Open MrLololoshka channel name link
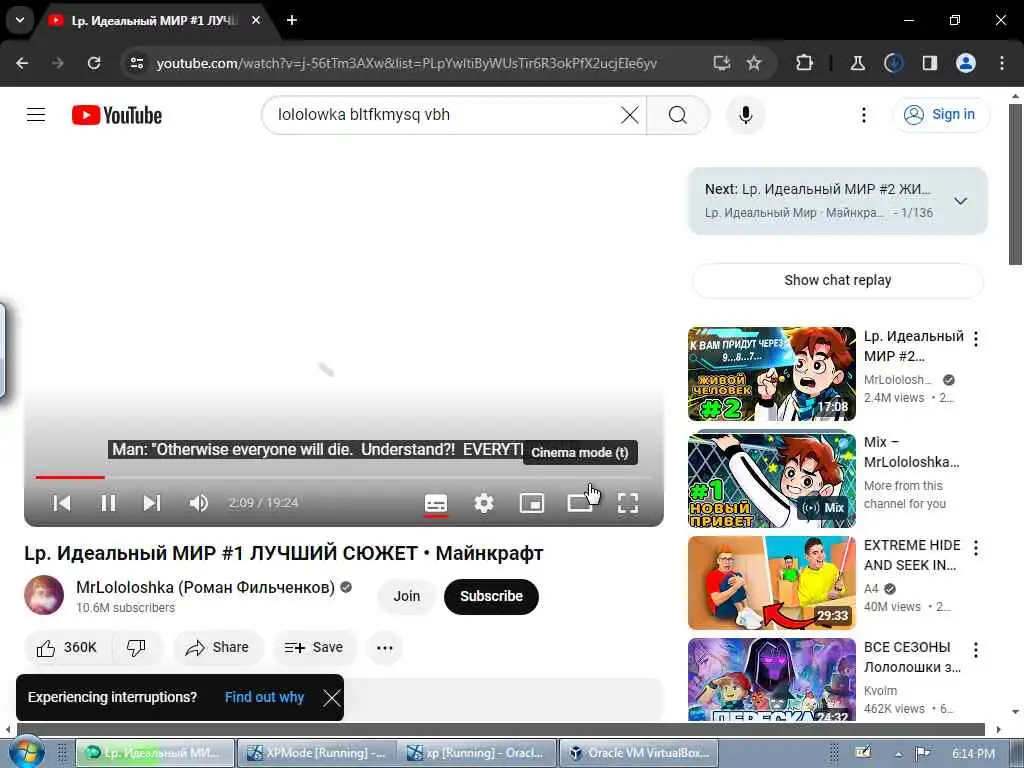Screen dimensions: 1024x768 coord(205,587)
